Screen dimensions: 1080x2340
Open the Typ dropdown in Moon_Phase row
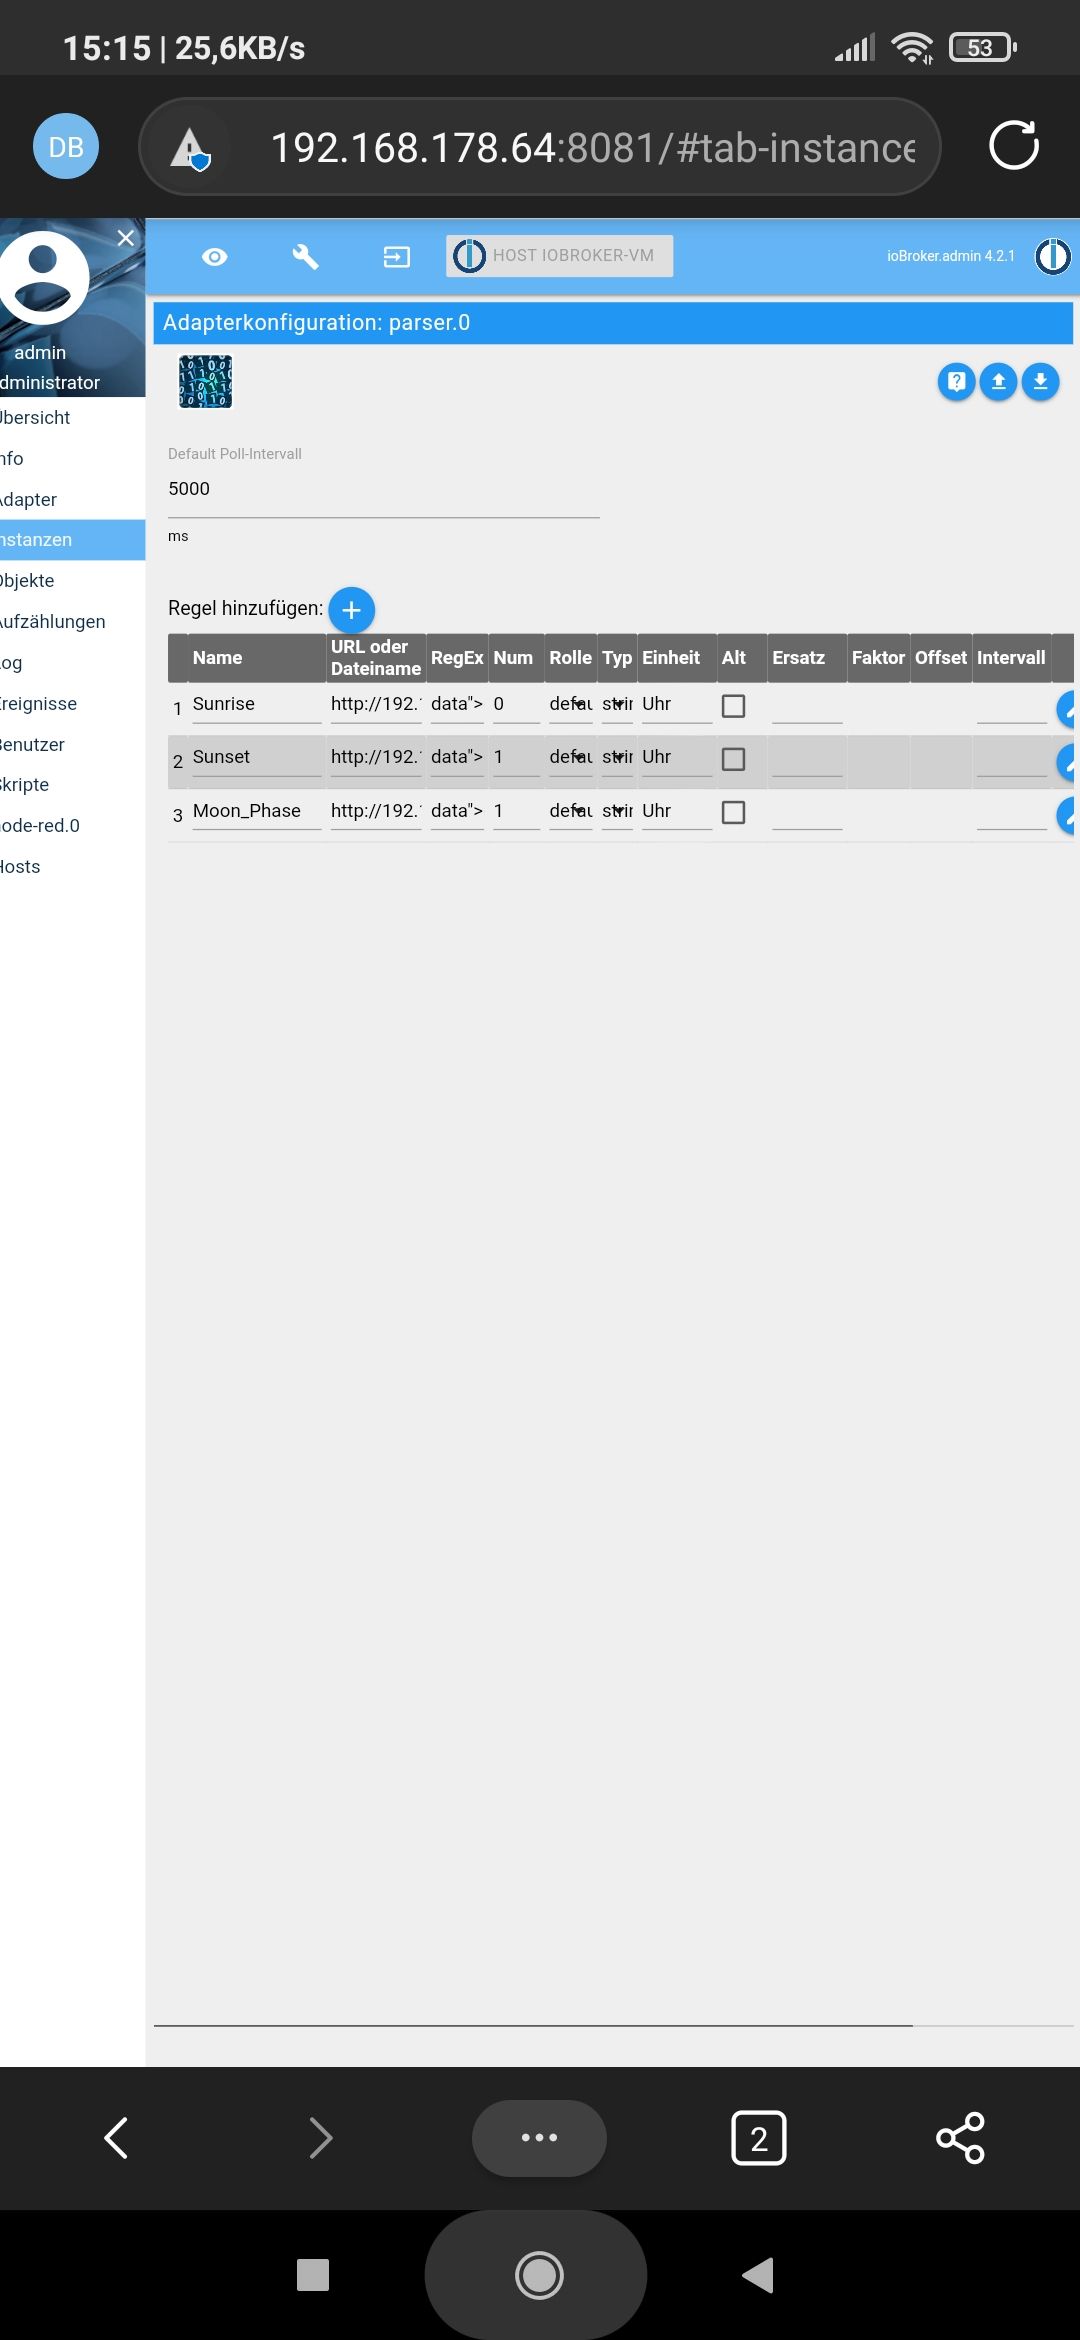[x=618, y=812]
